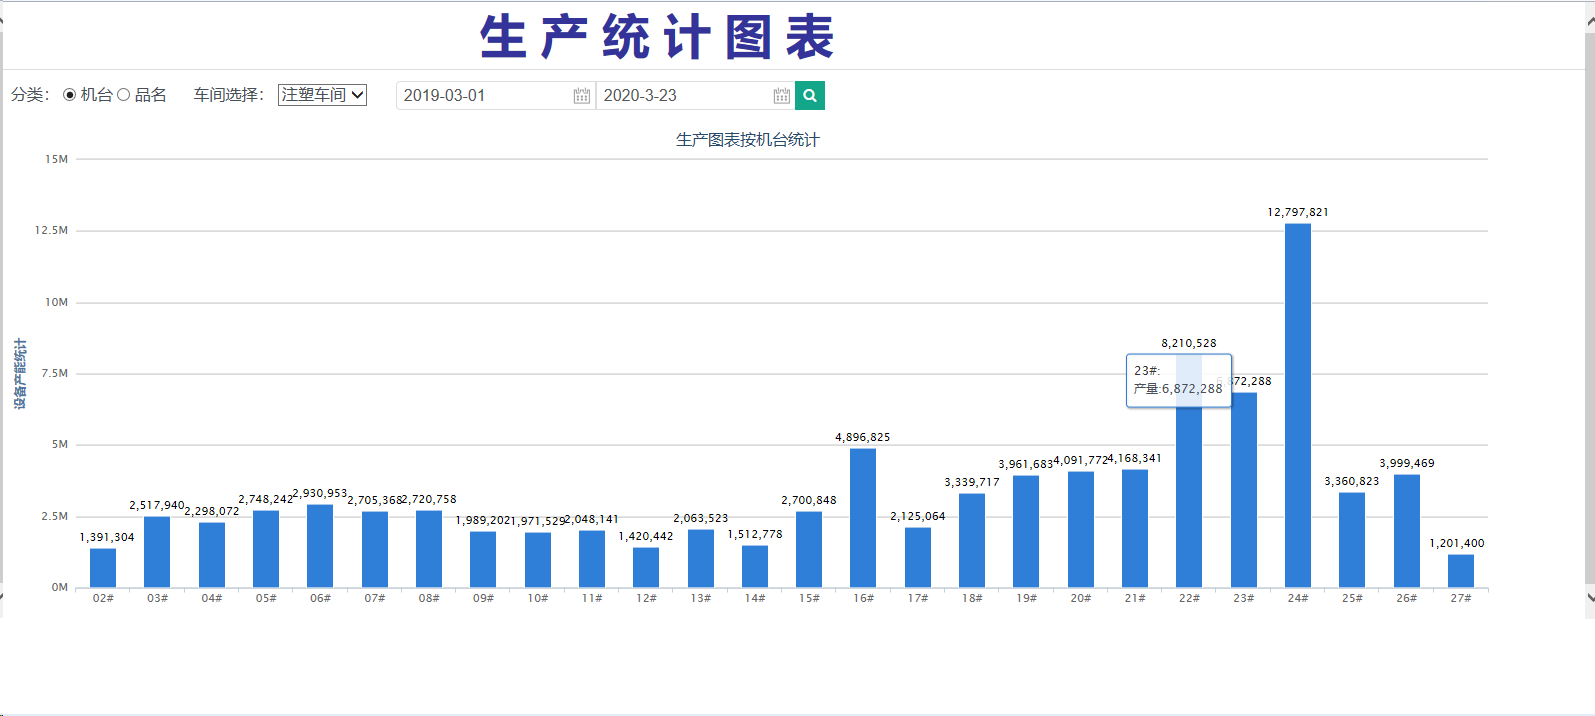
Task: Click the y-axis label 15M
Action: (x=56, y=159)
